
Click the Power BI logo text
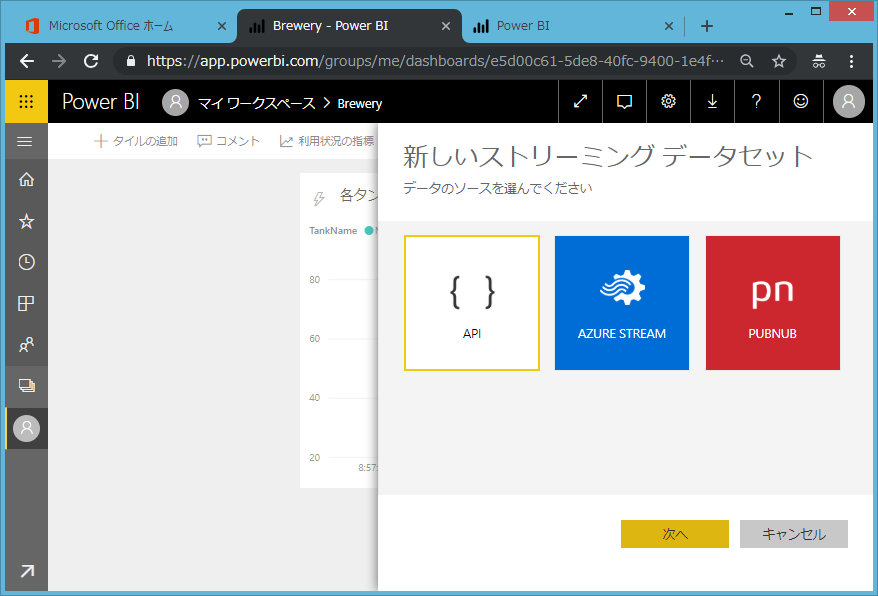click(101, 101)
